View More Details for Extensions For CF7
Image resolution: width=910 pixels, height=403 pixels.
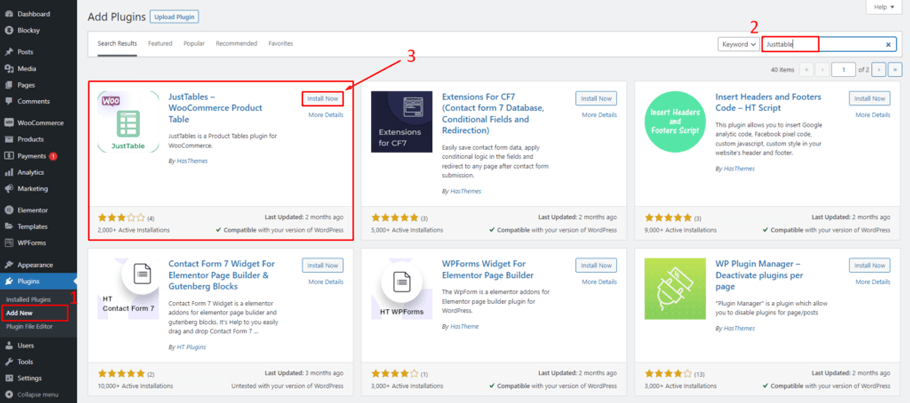pyautogui.click(x=599, y=115)
